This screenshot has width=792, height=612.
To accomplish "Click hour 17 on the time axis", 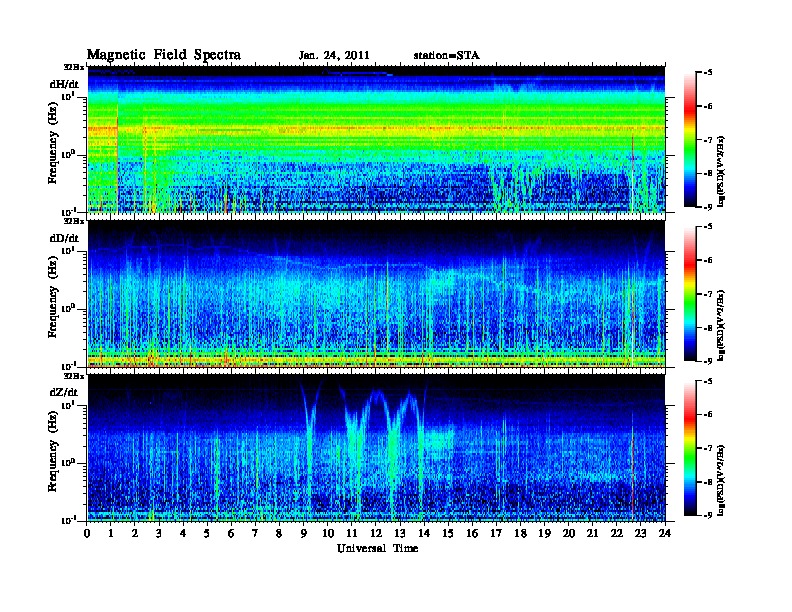I will click(x=496, y=533).
